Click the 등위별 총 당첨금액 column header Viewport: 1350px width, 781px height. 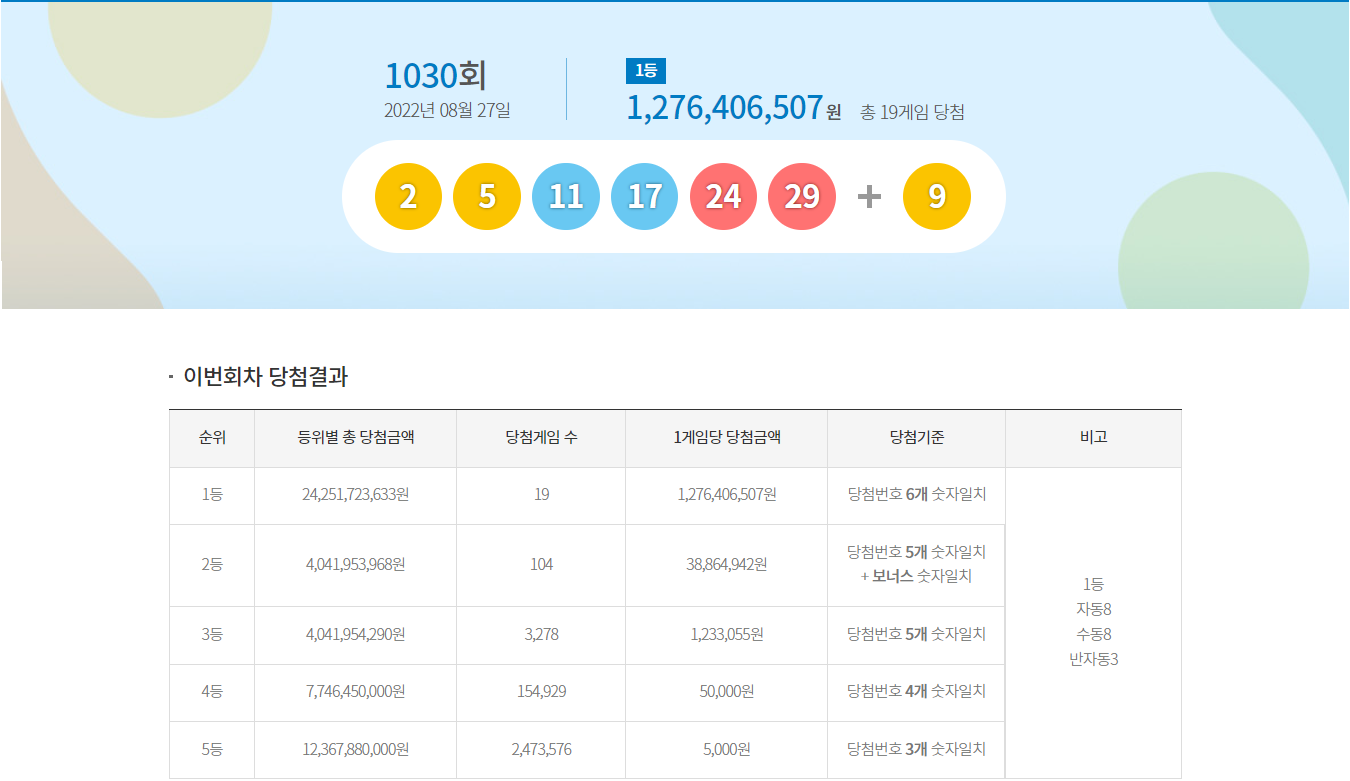click(x=355, y=438)
